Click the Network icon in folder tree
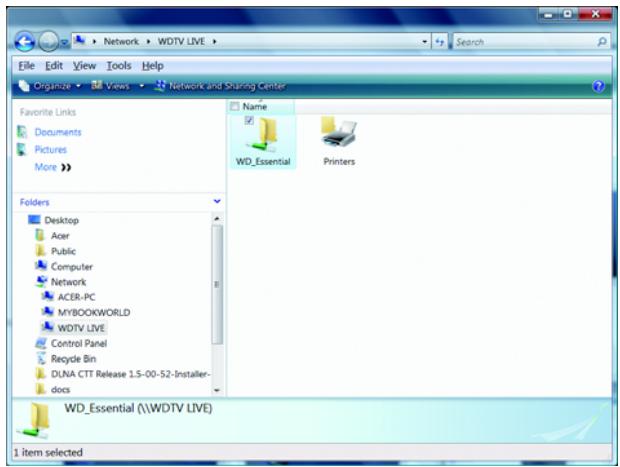 (x=41, y=281)
